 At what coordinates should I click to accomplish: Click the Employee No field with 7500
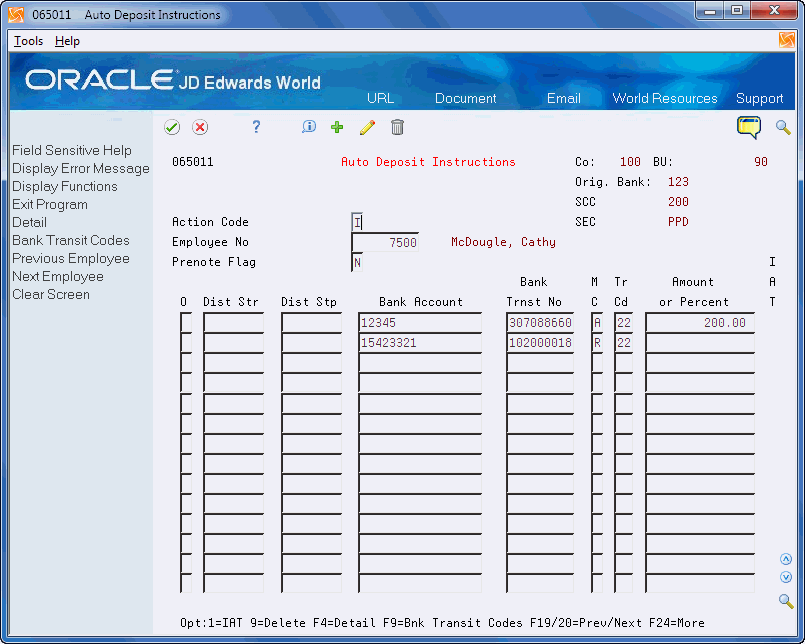pos(385,242)
